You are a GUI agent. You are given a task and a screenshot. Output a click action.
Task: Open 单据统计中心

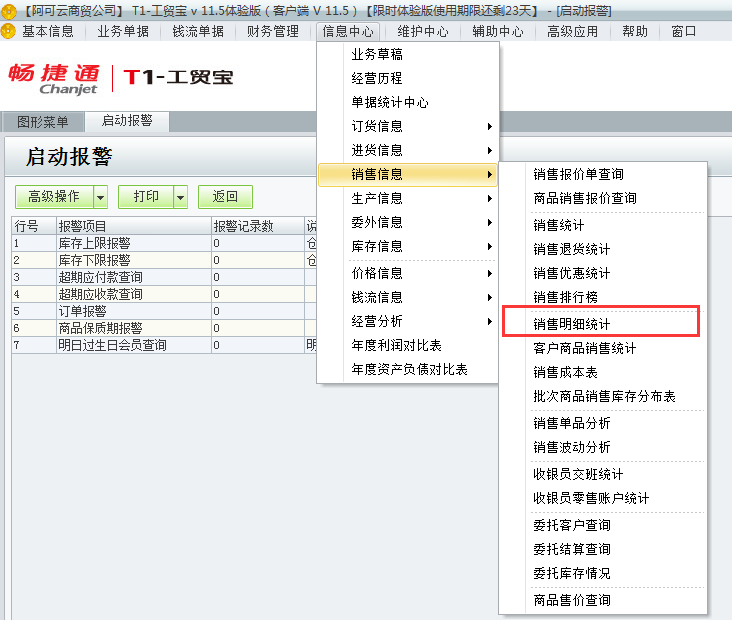[407, 102]
